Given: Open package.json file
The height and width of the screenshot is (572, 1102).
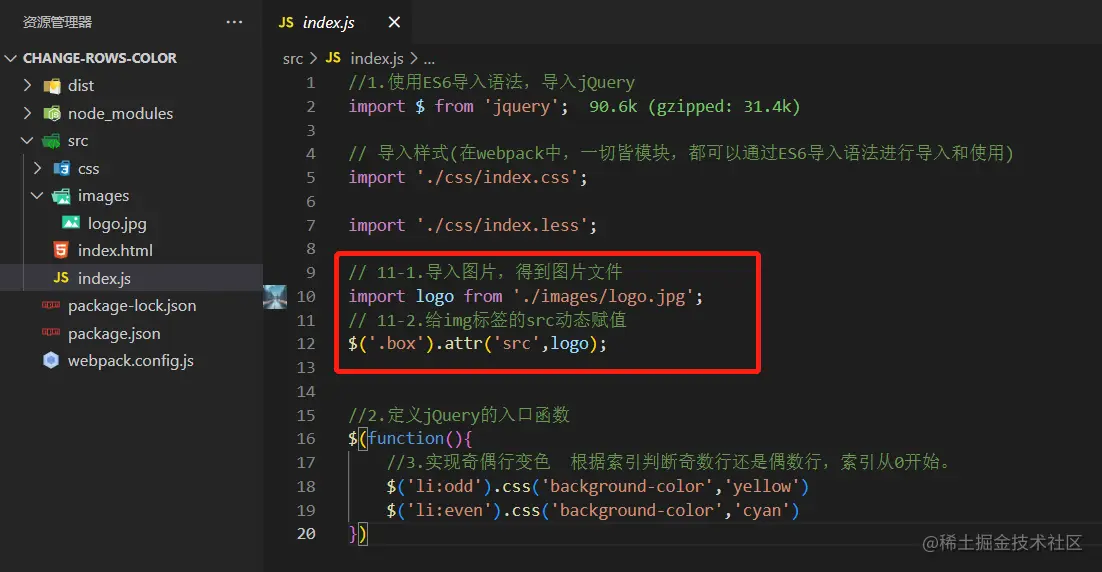Looking at the screenshot, I should pyautogui.click(x=131, y=333).
